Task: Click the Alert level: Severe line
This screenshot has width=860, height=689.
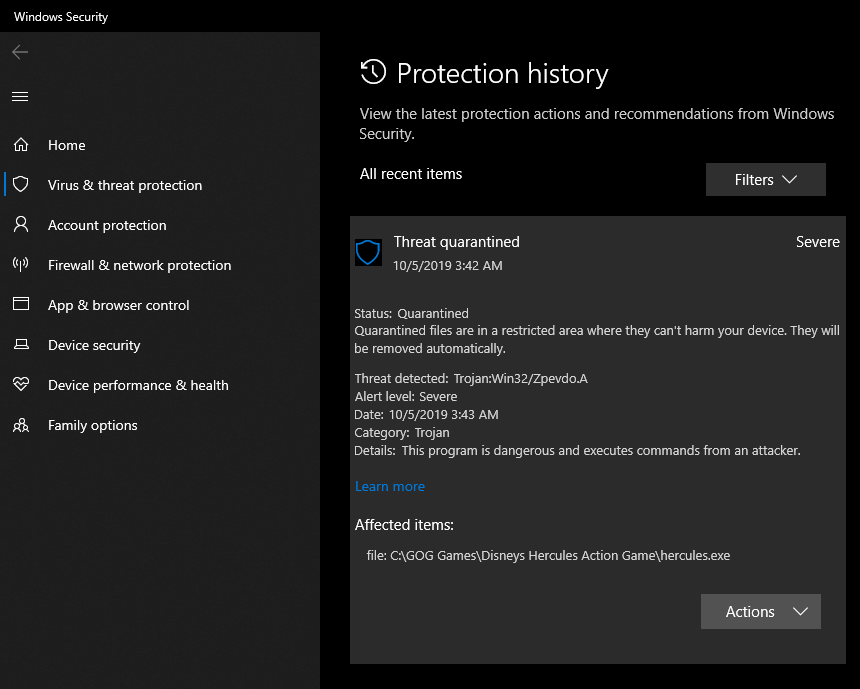Action: point(406,397)
